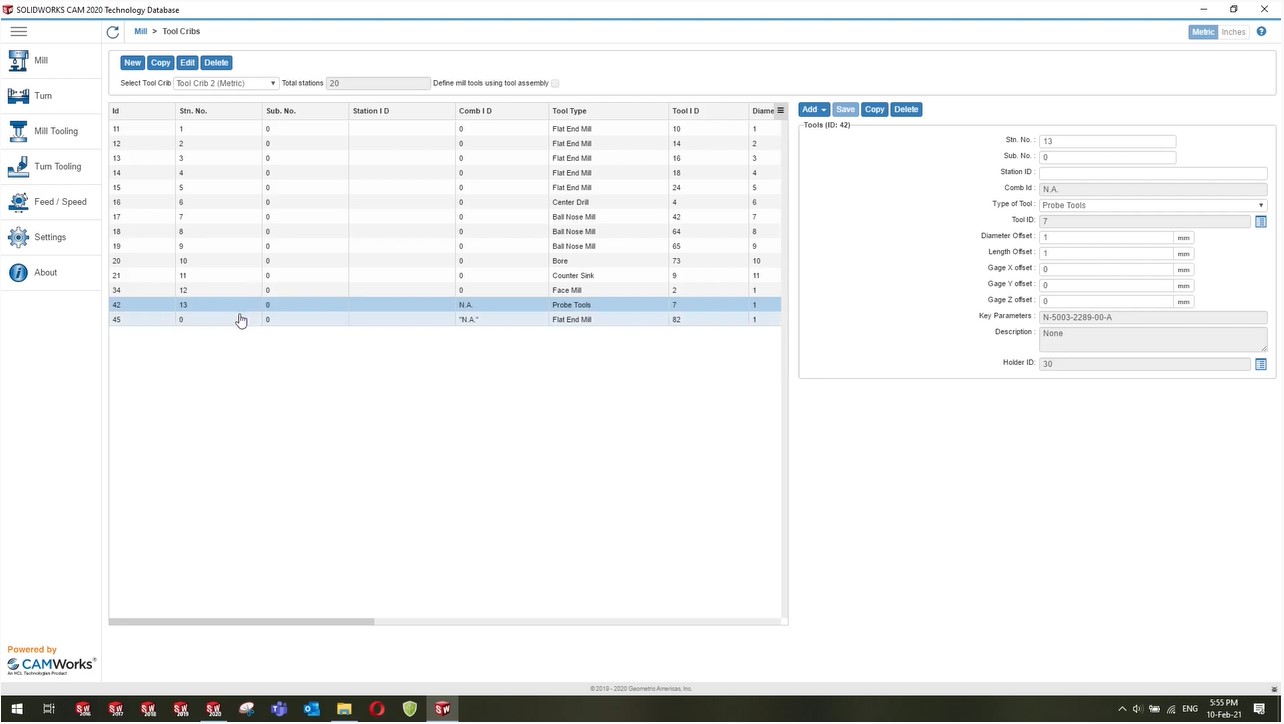Open the hamburger menu icon
Screen dimensions: 1284x724
18,32
